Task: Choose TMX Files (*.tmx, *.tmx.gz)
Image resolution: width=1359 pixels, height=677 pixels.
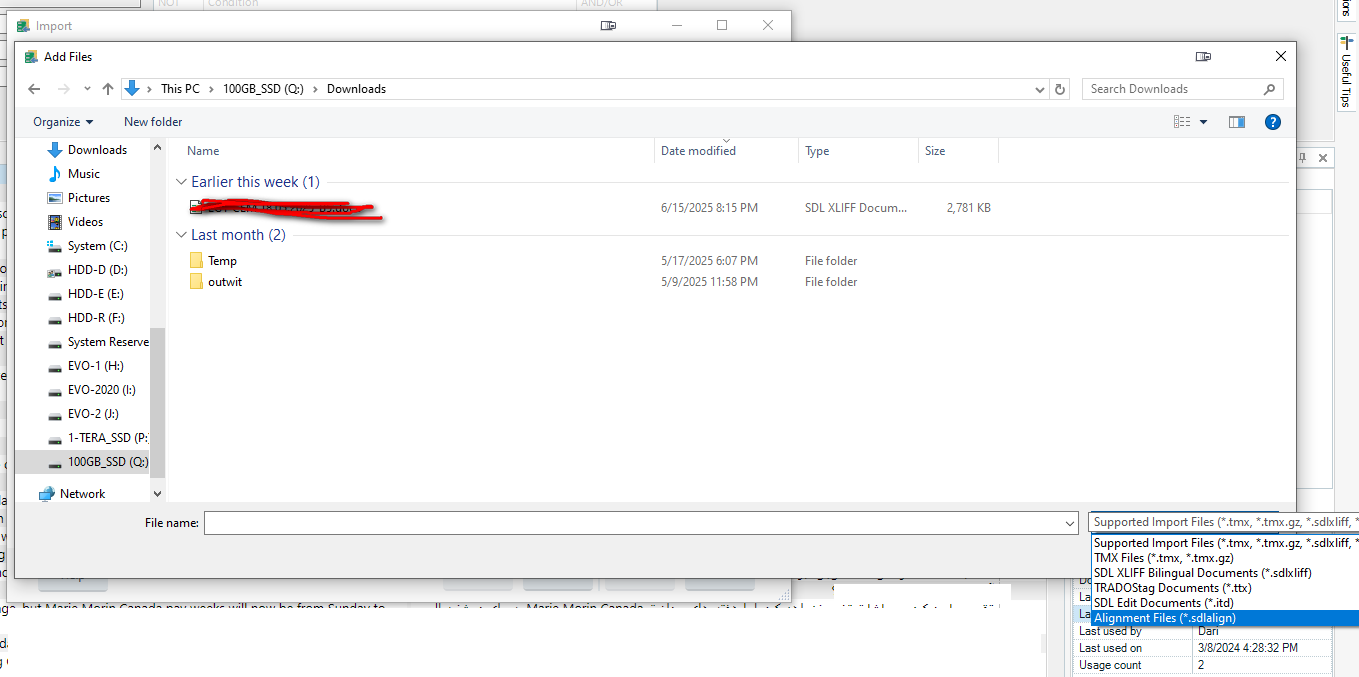Action: click(1225, 558)
